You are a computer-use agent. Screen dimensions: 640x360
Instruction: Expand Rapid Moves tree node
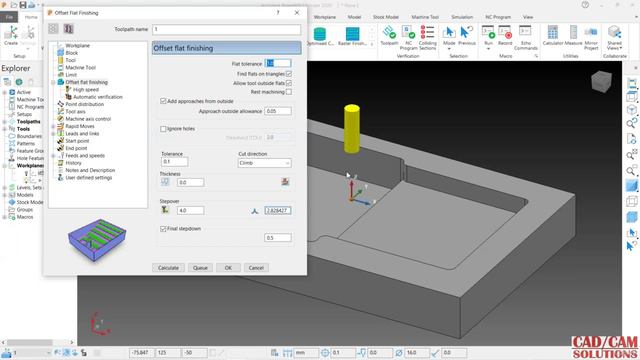tap(53, 126)
